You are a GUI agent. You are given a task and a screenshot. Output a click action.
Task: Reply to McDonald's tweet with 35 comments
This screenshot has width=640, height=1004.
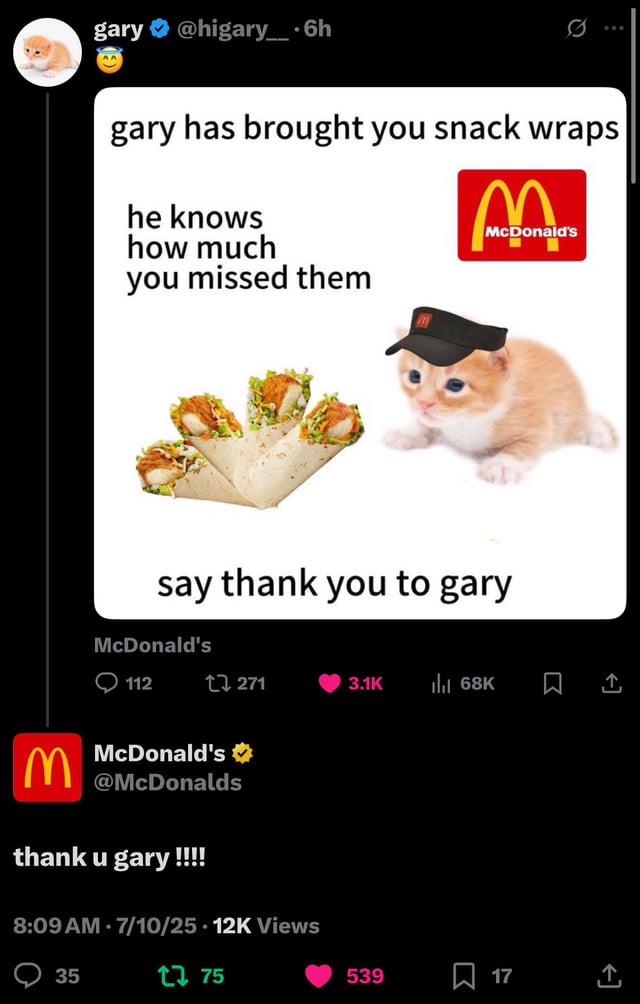click(47, 975)
